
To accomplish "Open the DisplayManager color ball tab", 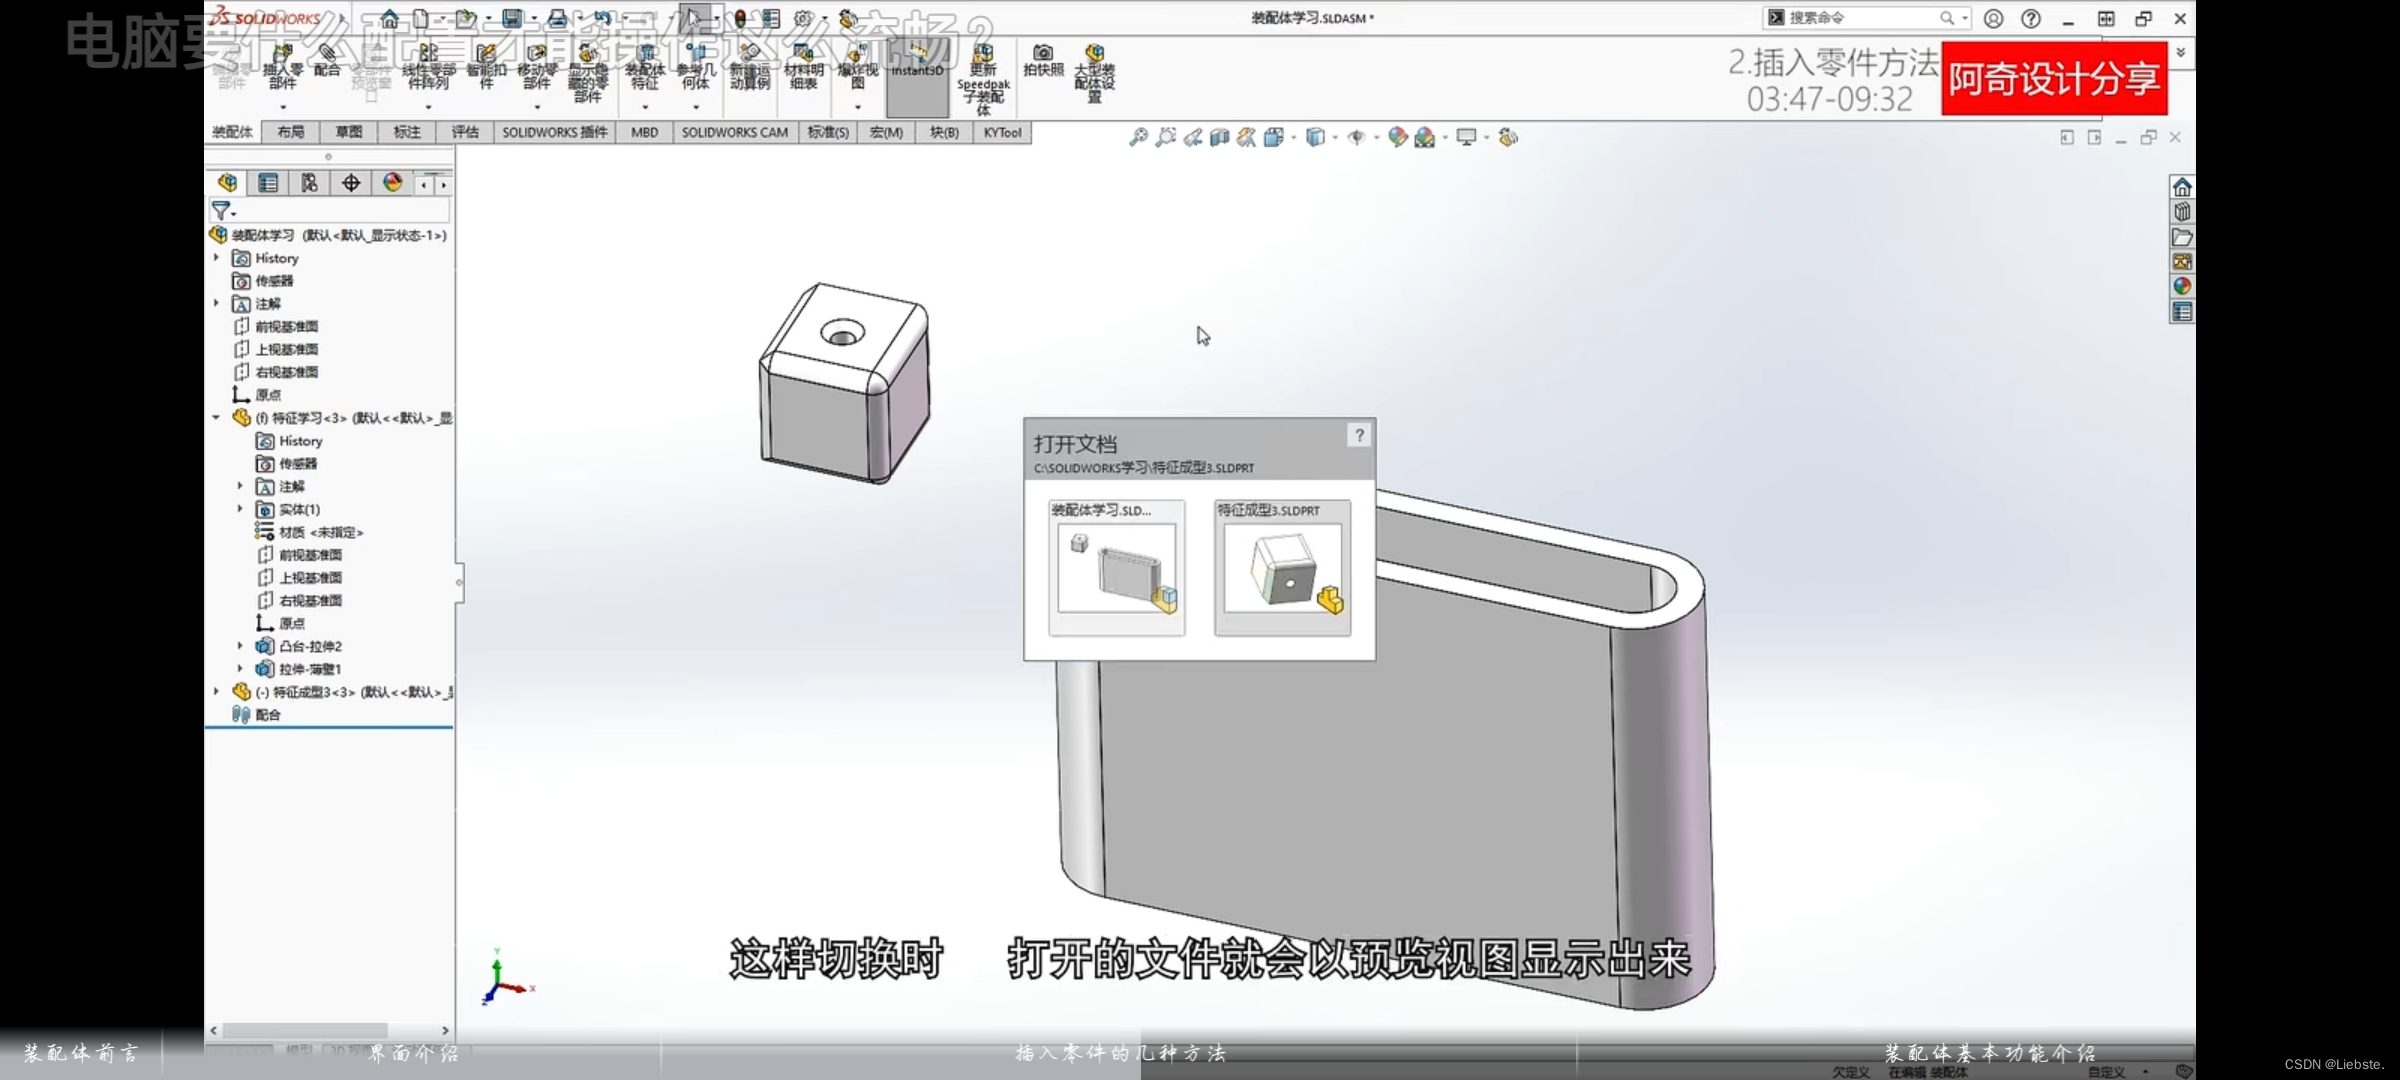I will (x=392, y=183).
